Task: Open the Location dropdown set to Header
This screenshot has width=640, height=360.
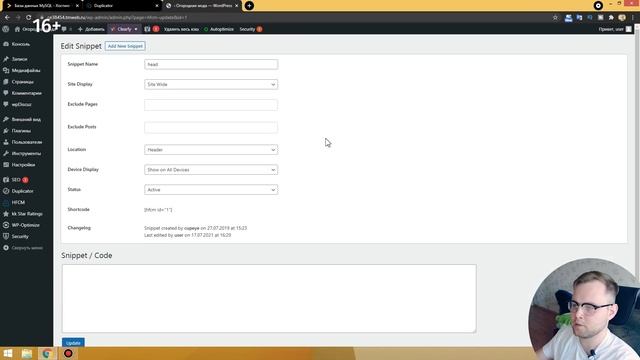Action: [211, 150]
